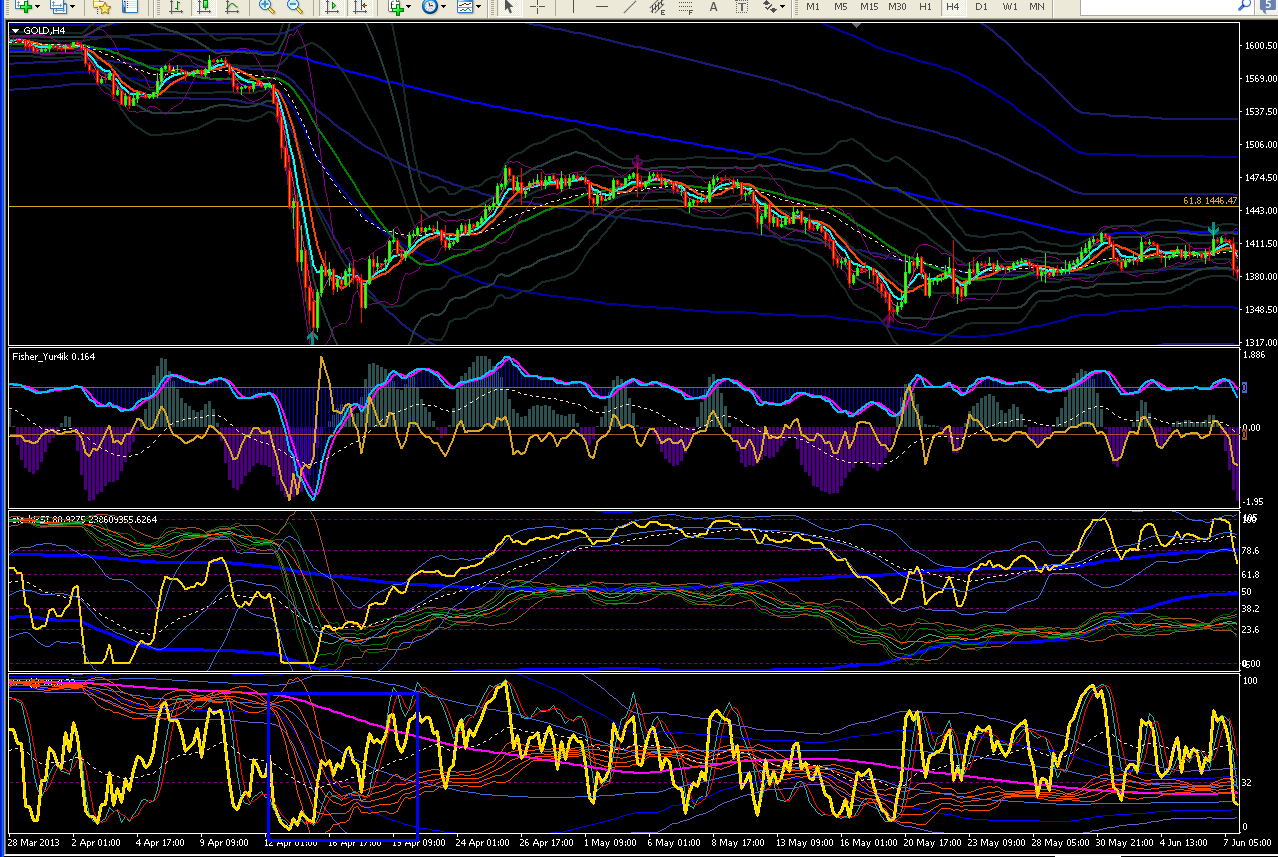Open the Profiles icon in the toolbar
The width and height of the screenshot is (1278, 857).
[58, 7]
